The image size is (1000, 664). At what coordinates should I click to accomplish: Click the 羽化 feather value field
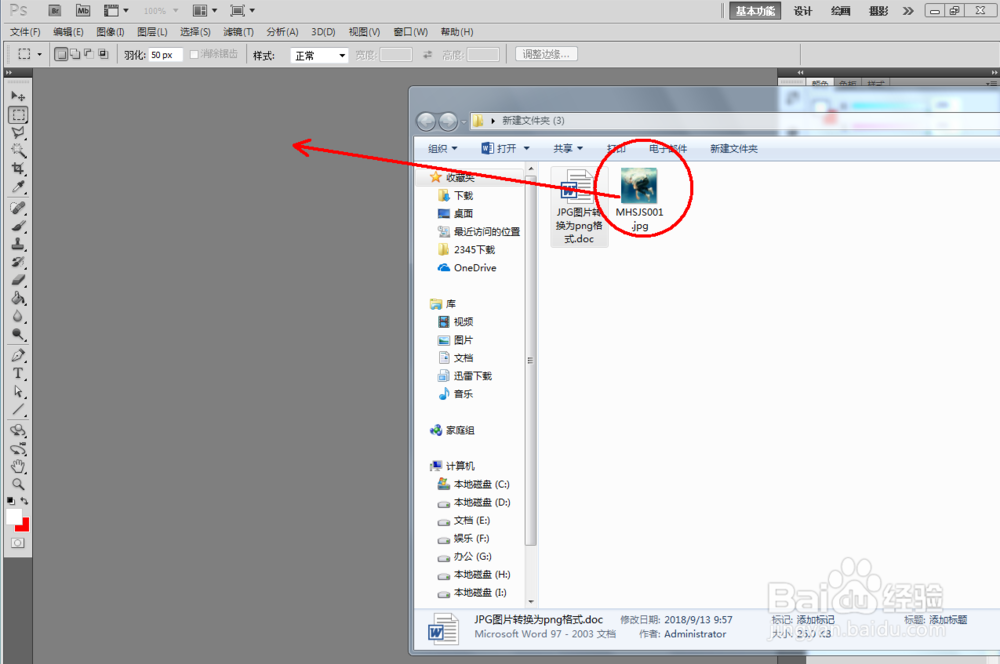click(x=165, y=55)
